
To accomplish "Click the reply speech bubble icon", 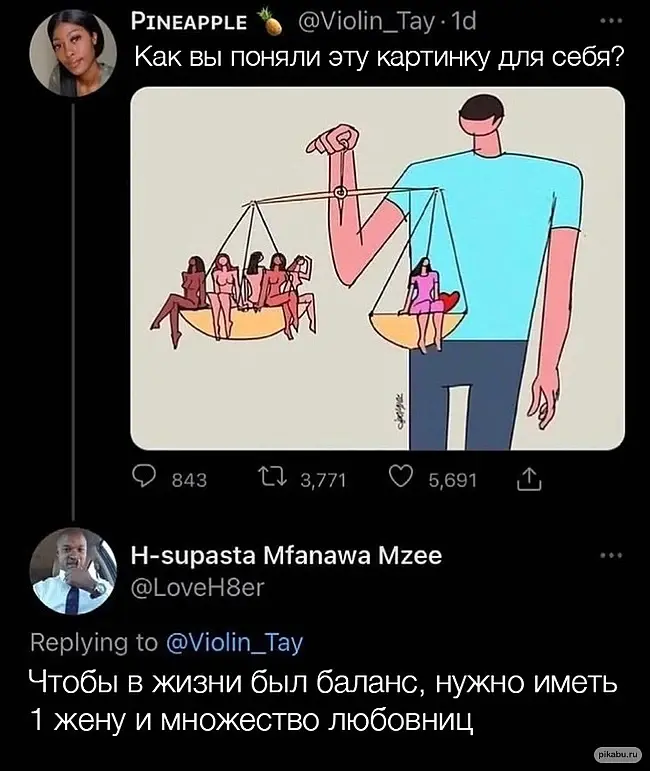I will click(144, 477).
